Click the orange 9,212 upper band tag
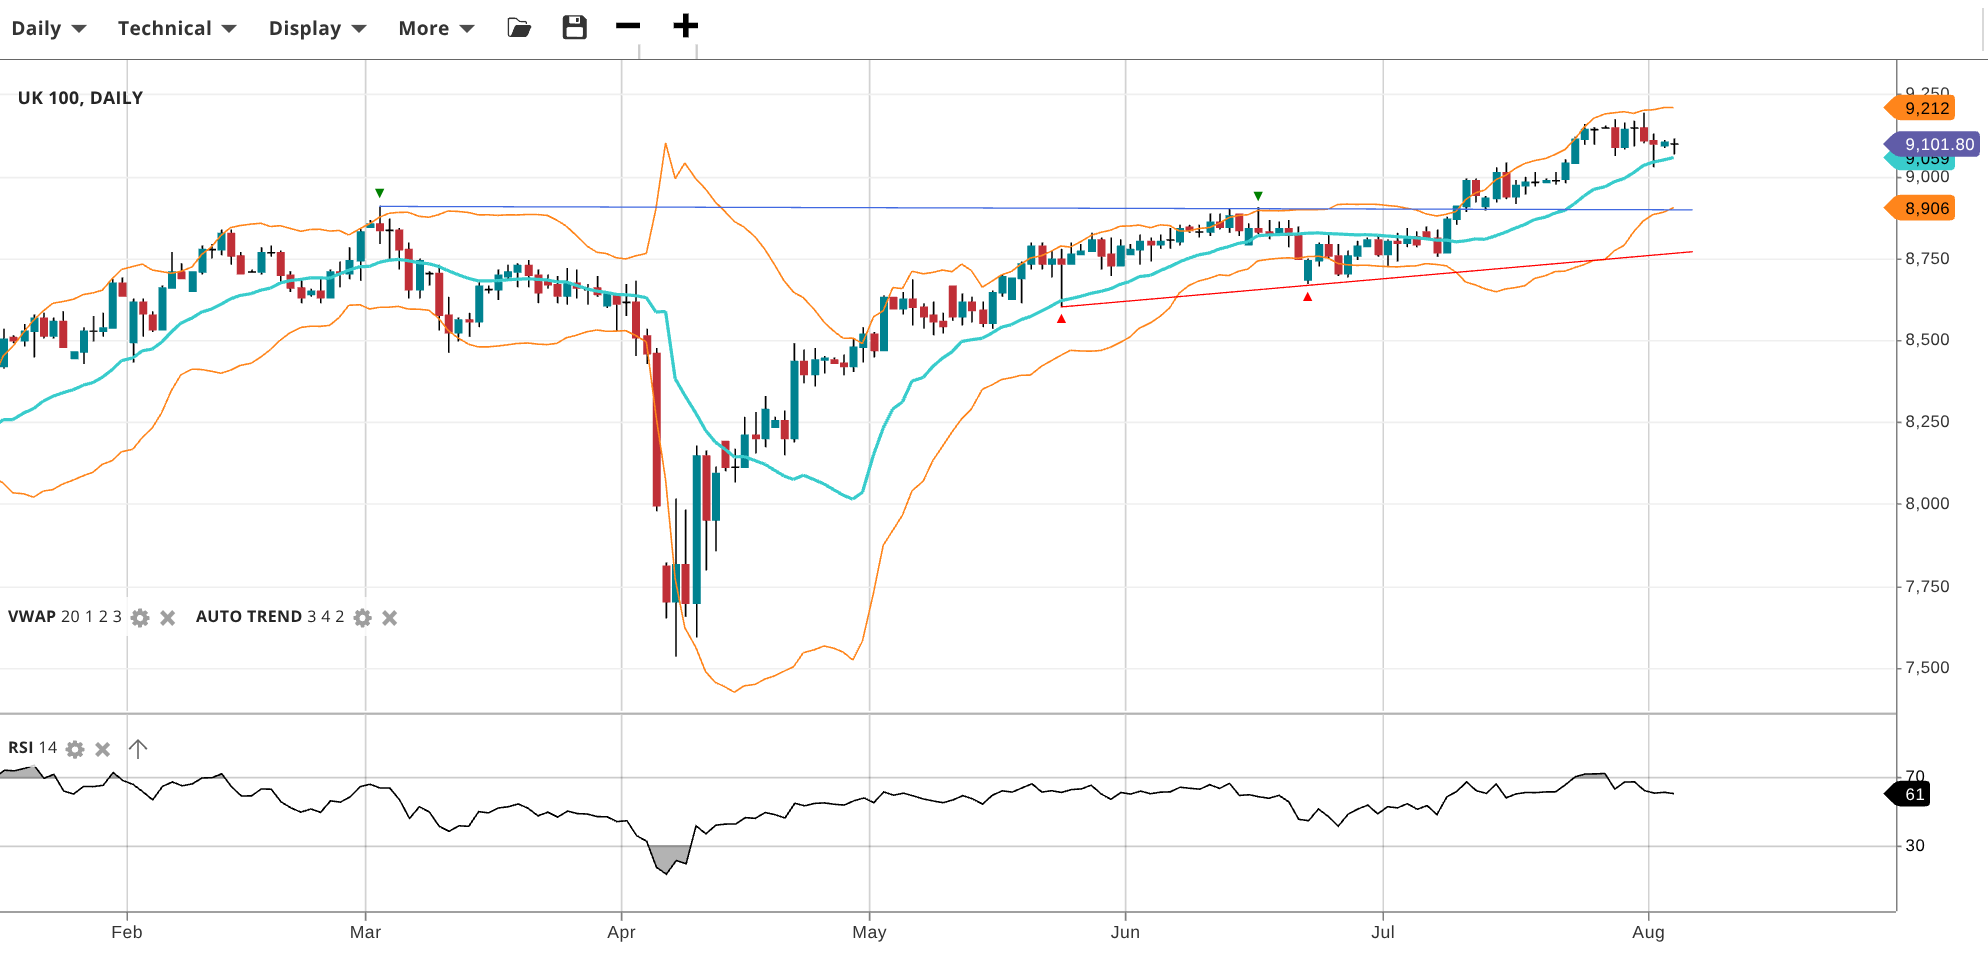The image size is (1988, 956). [1924, 108]
